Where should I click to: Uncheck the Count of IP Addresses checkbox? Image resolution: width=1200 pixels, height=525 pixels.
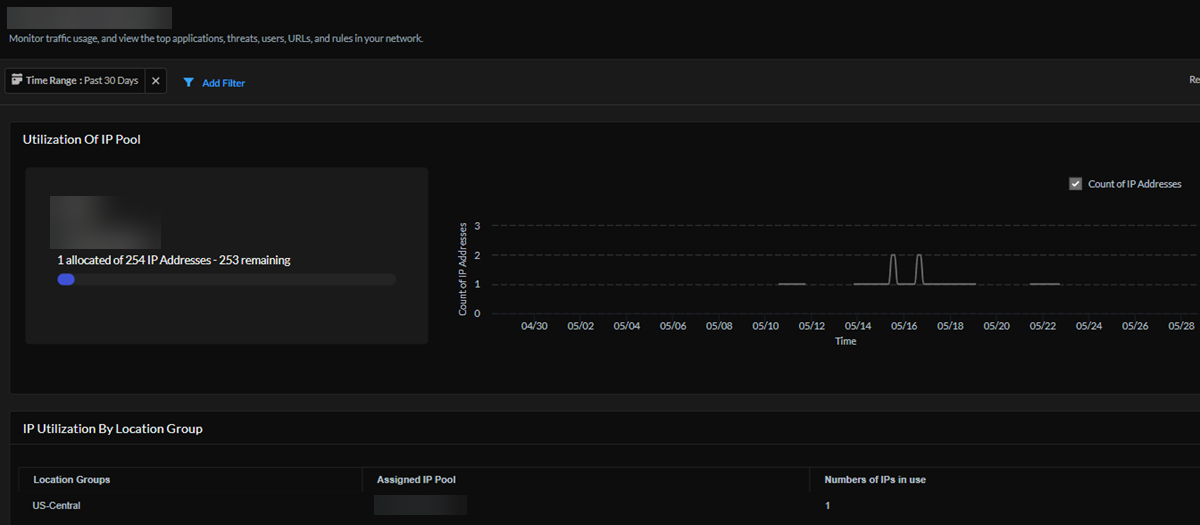point(1075,184)
